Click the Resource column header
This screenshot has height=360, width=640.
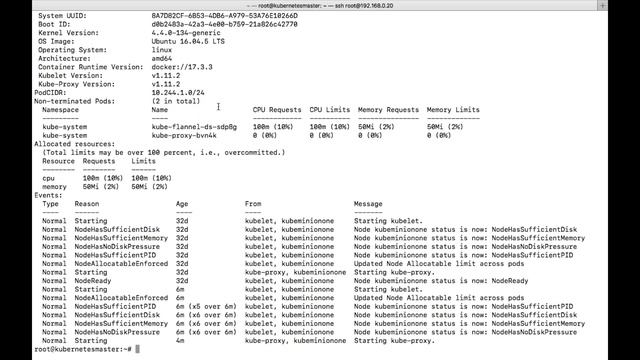[x=58, y=161]
